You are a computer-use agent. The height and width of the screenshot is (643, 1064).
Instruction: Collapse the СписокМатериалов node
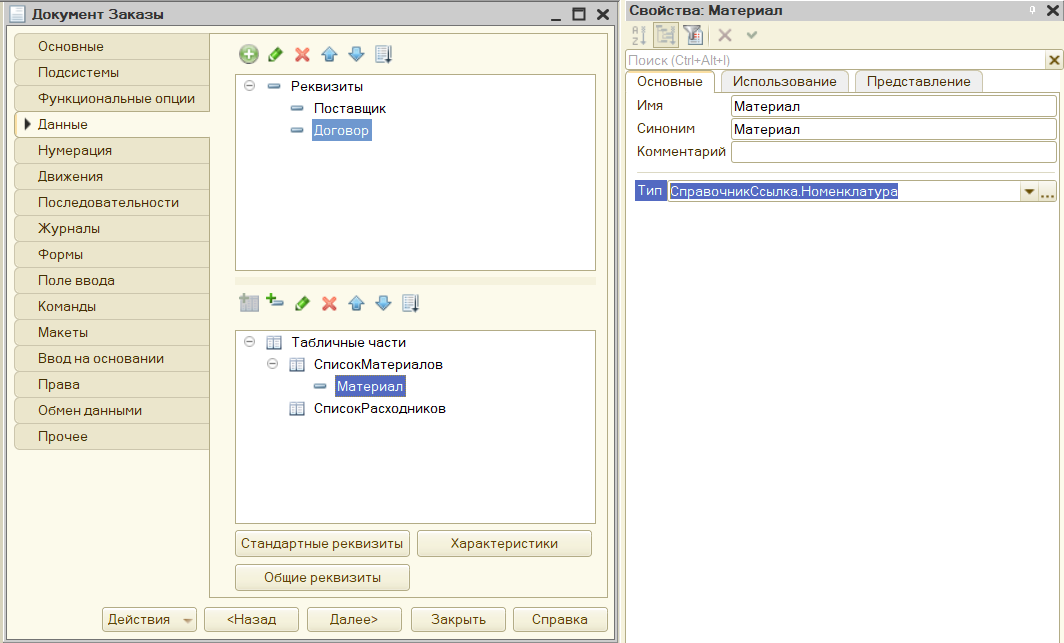(273, 364)
